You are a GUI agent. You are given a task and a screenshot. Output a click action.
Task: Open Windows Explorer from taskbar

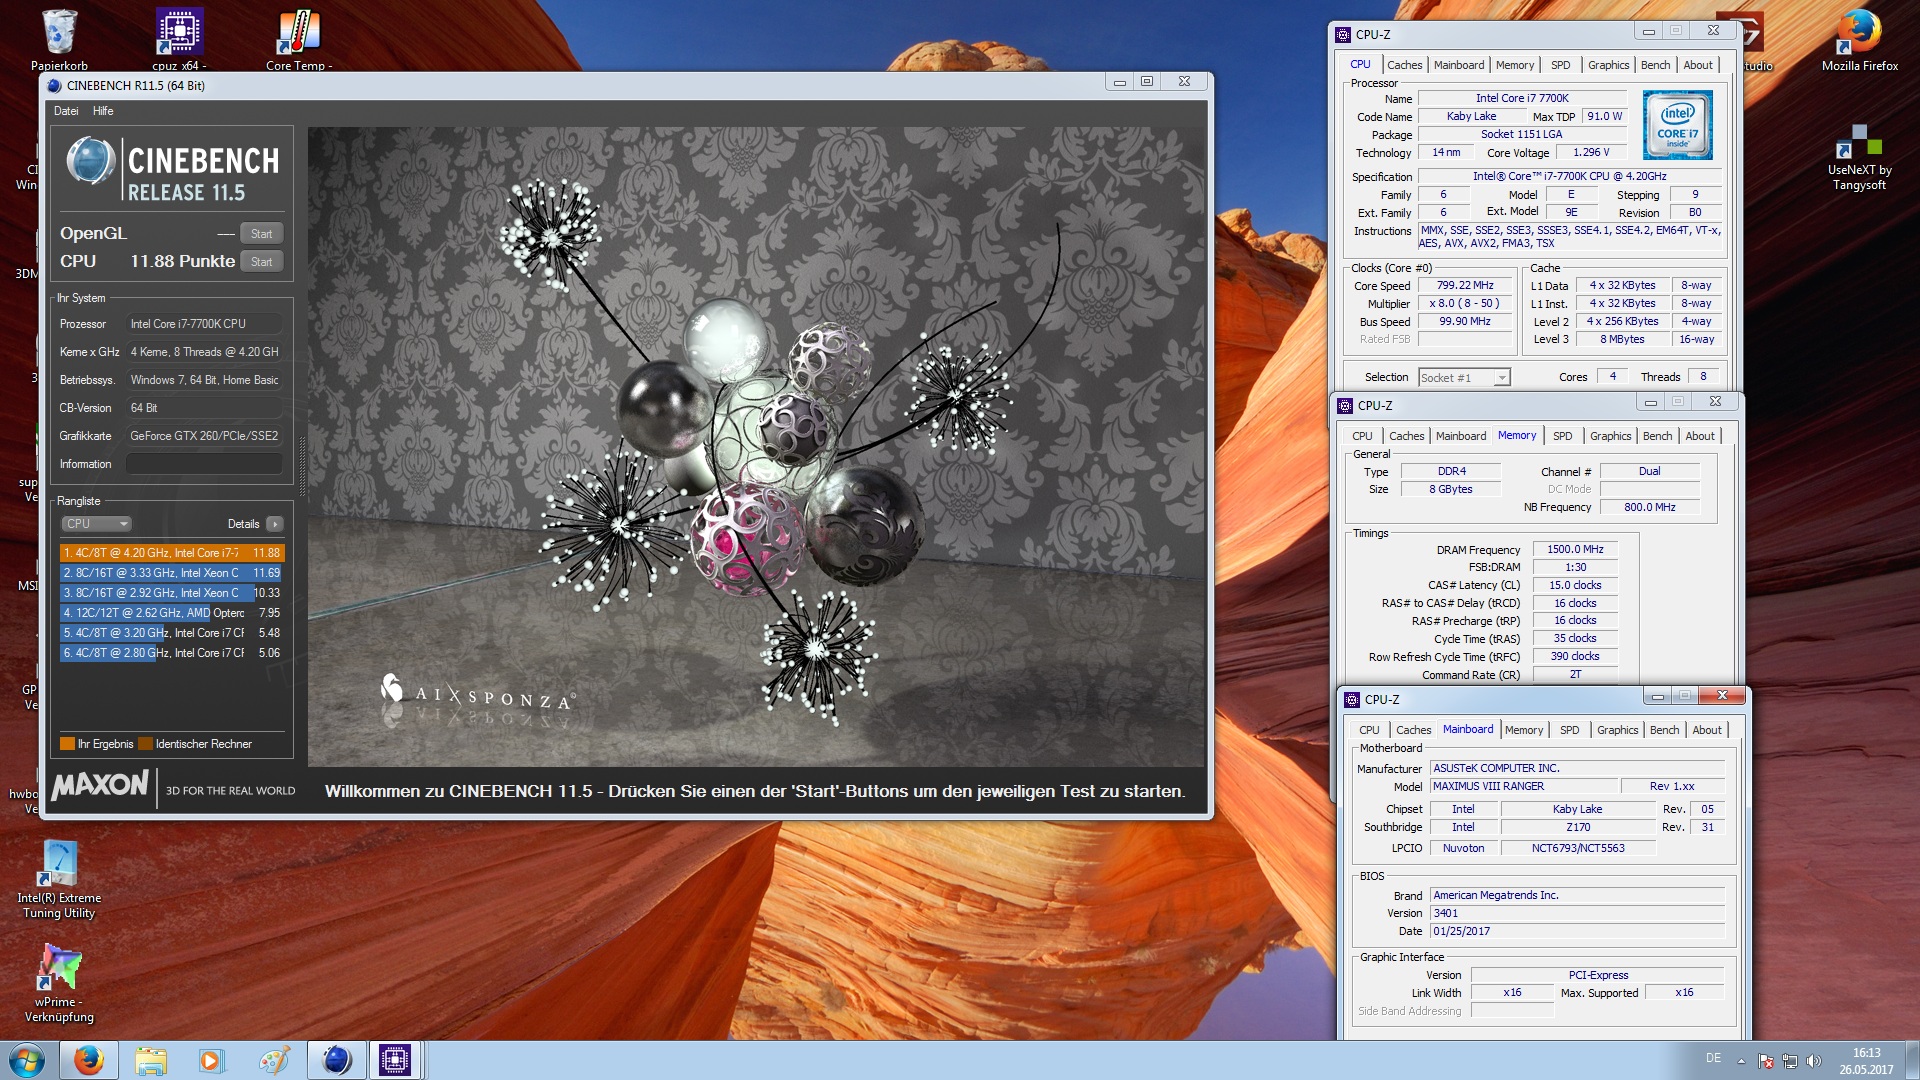(151, 1060)
